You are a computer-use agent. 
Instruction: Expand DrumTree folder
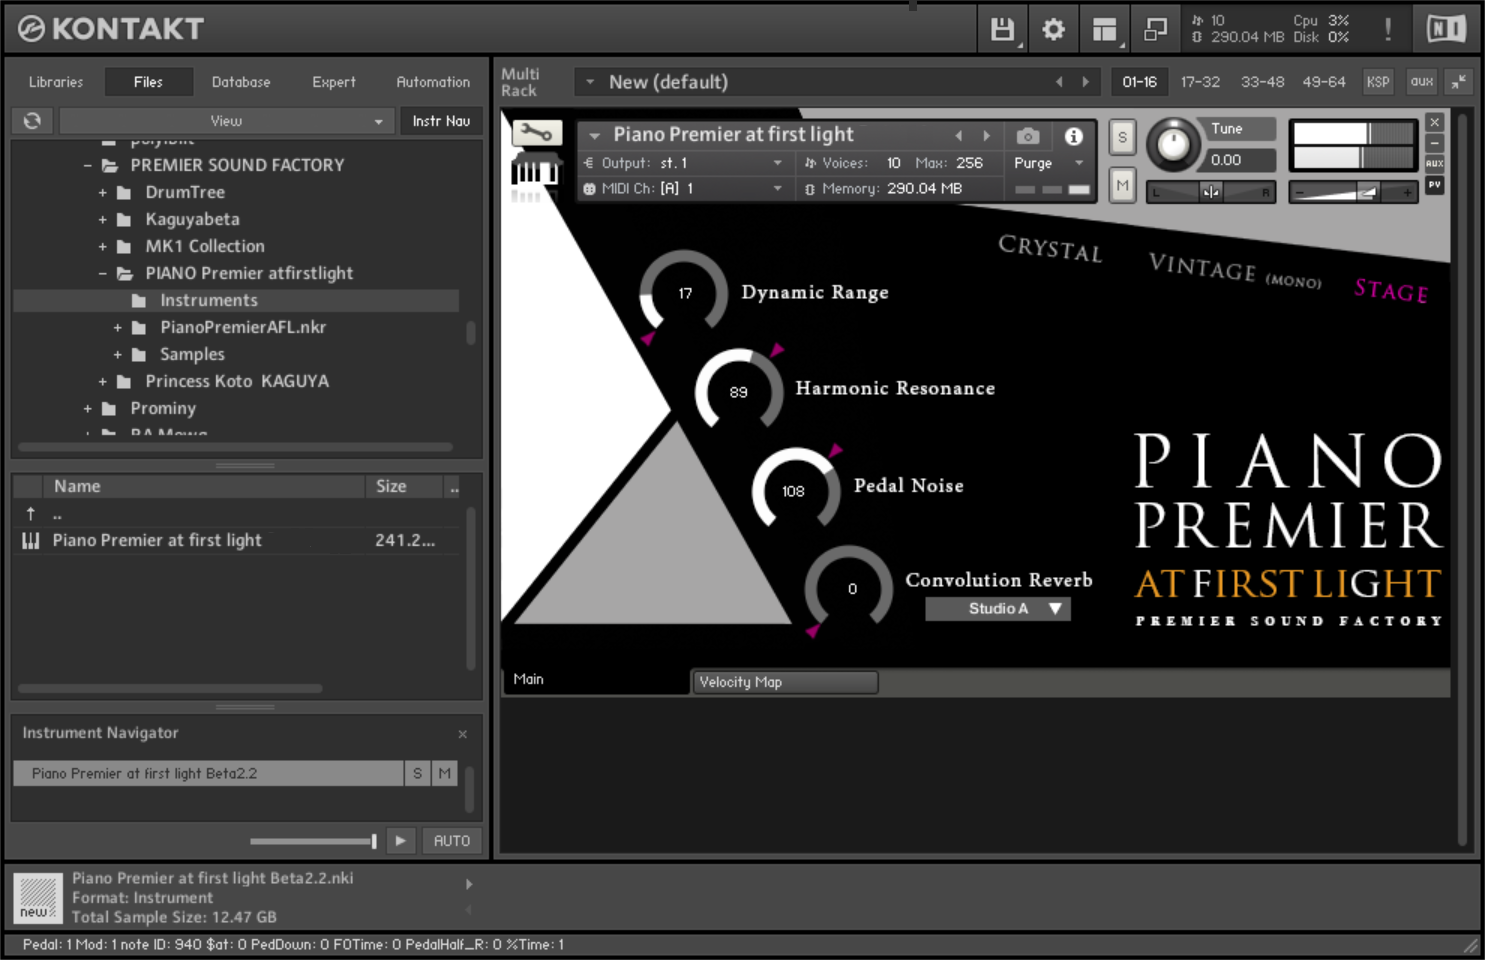tap(103, 192)
